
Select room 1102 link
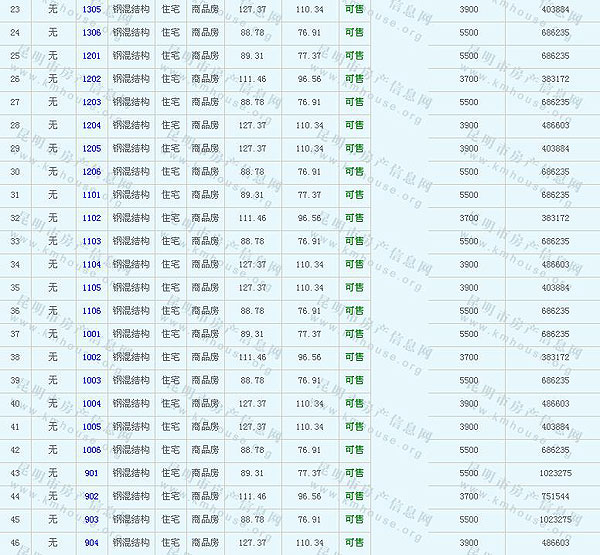tap(91, 218)
